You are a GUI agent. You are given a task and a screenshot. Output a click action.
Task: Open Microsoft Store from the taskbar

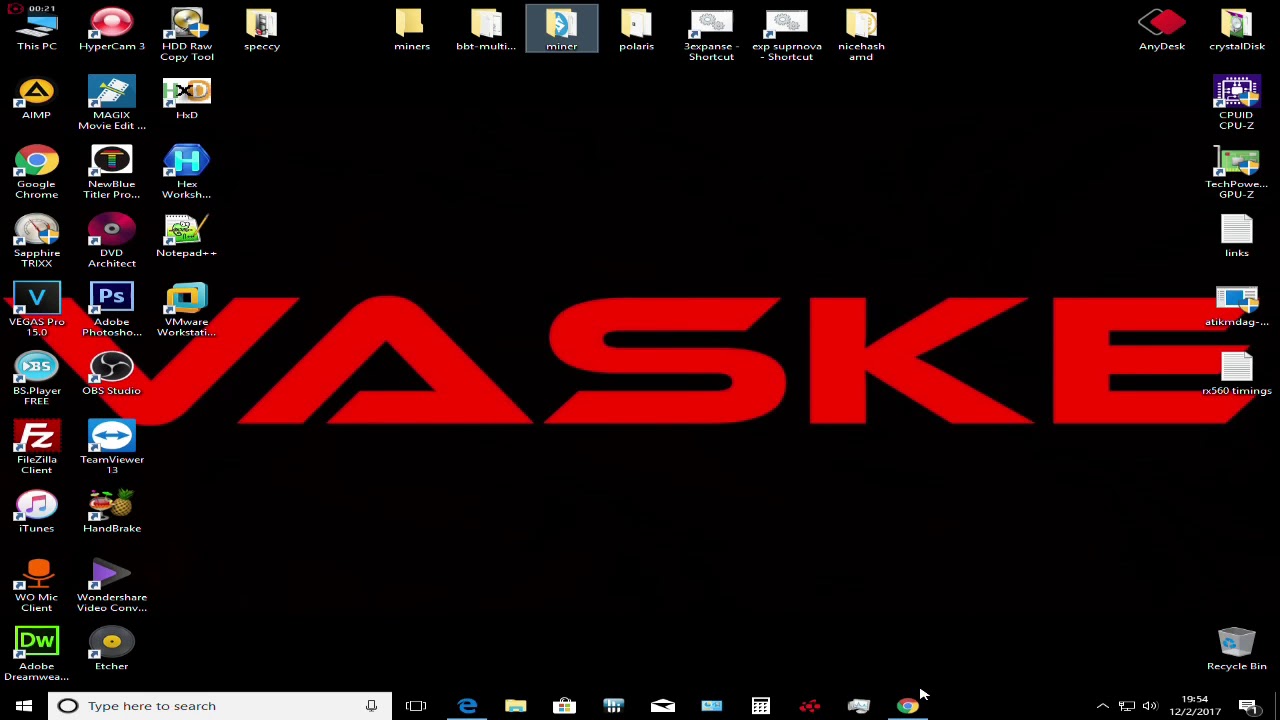pyautogui.click(x=565, y=706)
